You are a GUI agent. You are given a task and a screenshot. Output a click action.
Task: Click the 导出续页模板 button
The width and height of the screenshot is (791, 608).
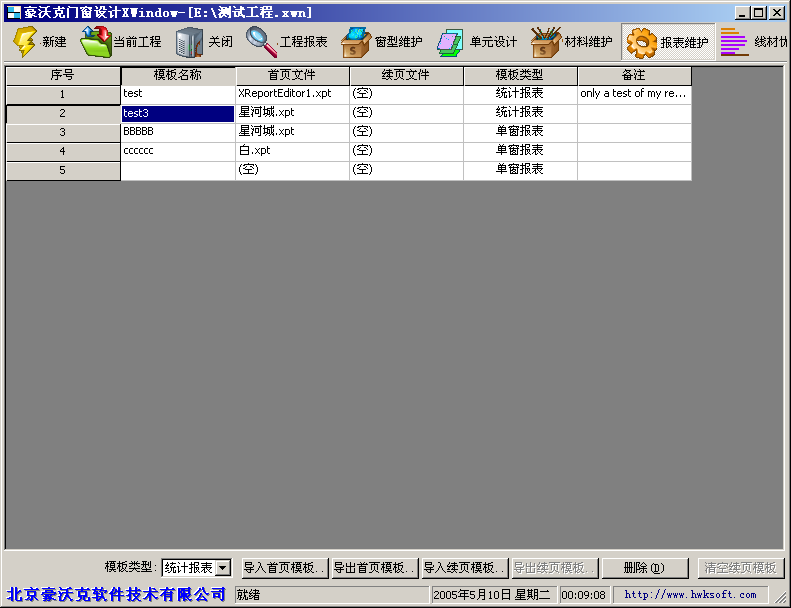tap(554, 568)
